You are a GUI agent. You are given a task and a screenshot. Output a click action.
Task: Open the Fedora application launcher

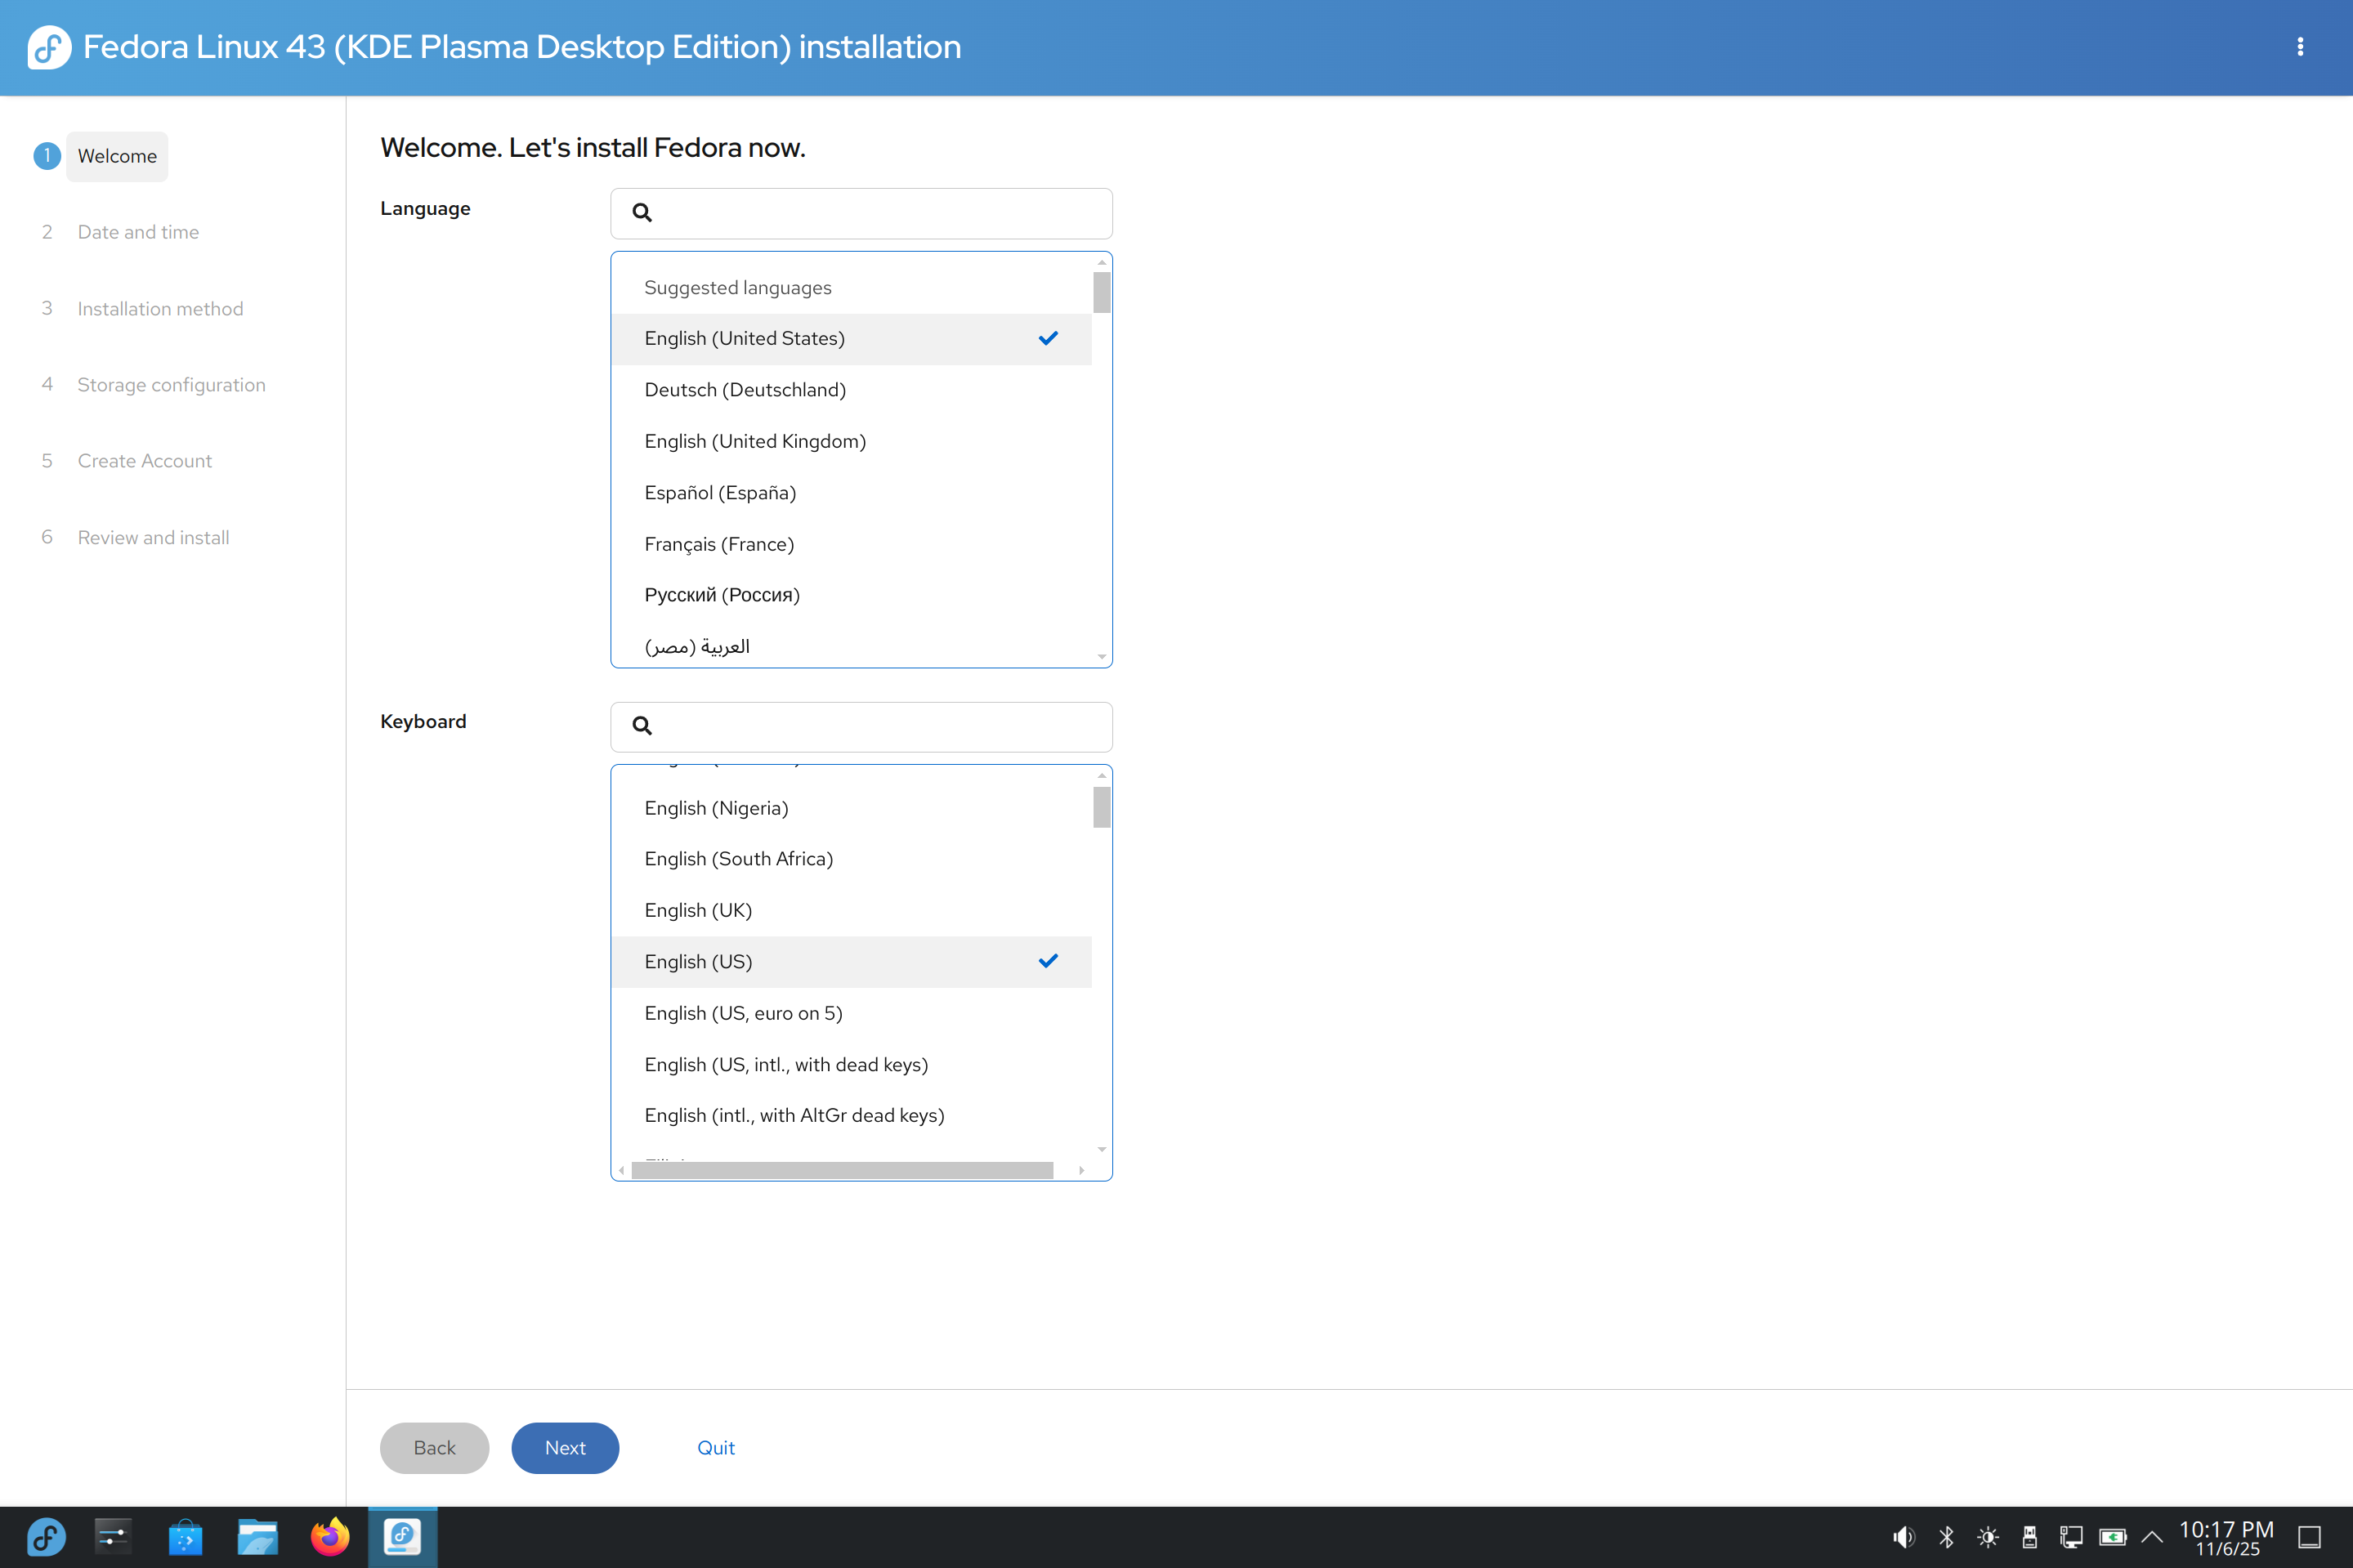[x=46, y=1537]
